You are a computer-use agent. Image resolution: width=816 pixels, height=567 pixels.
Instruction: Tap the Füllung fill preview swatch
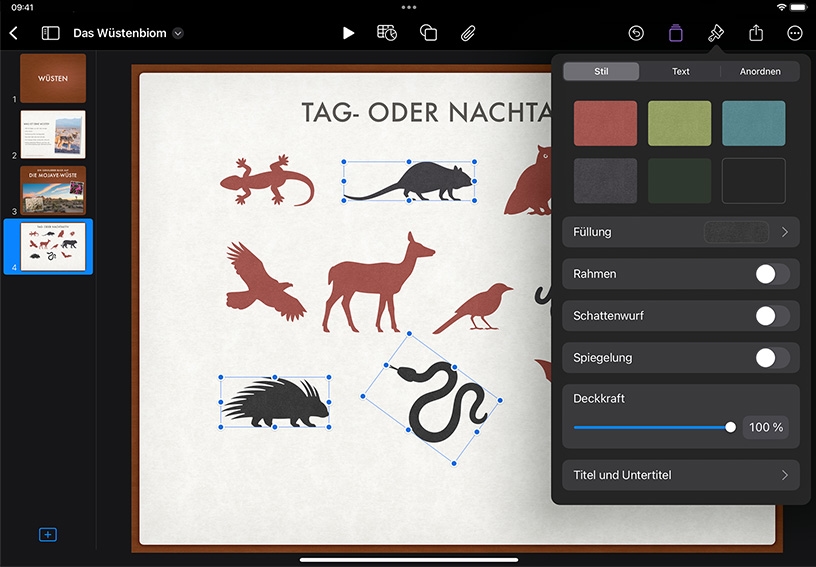coord(736,232)
